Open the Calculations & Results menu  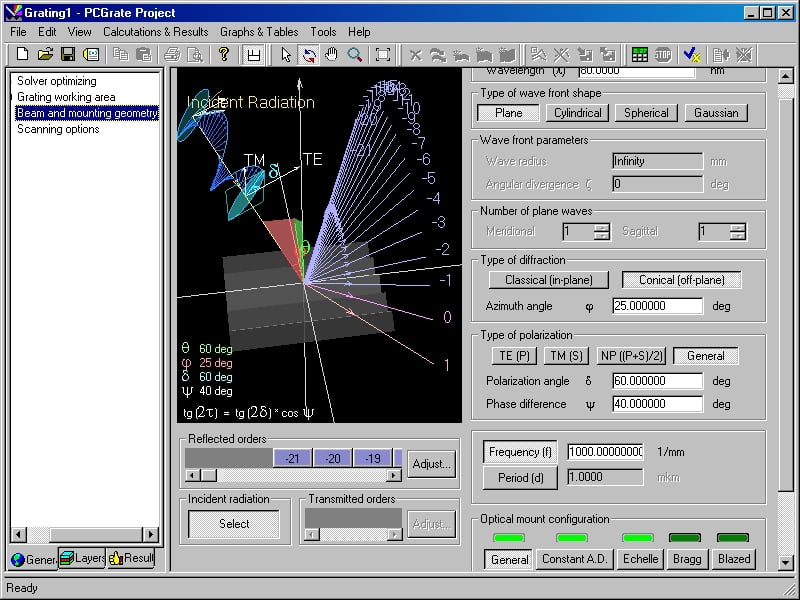[156, 32]
